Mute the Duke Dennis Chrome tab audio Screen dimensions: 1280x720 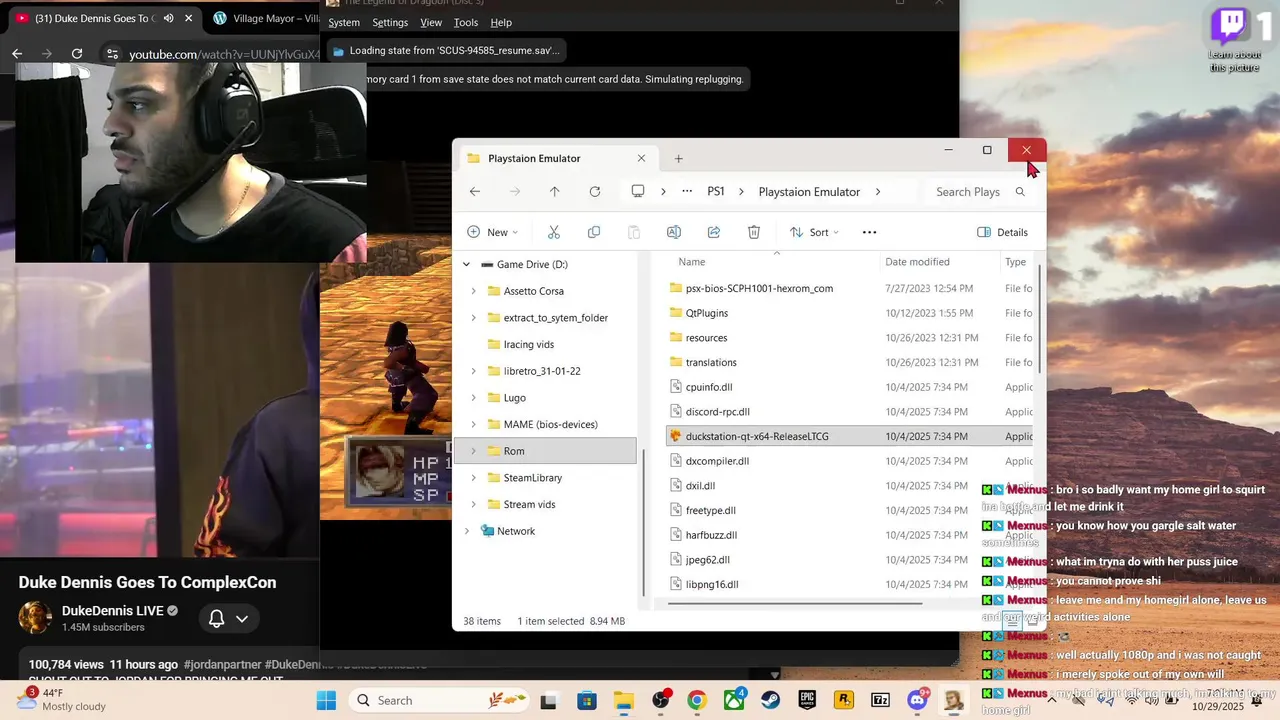point(168,18)
